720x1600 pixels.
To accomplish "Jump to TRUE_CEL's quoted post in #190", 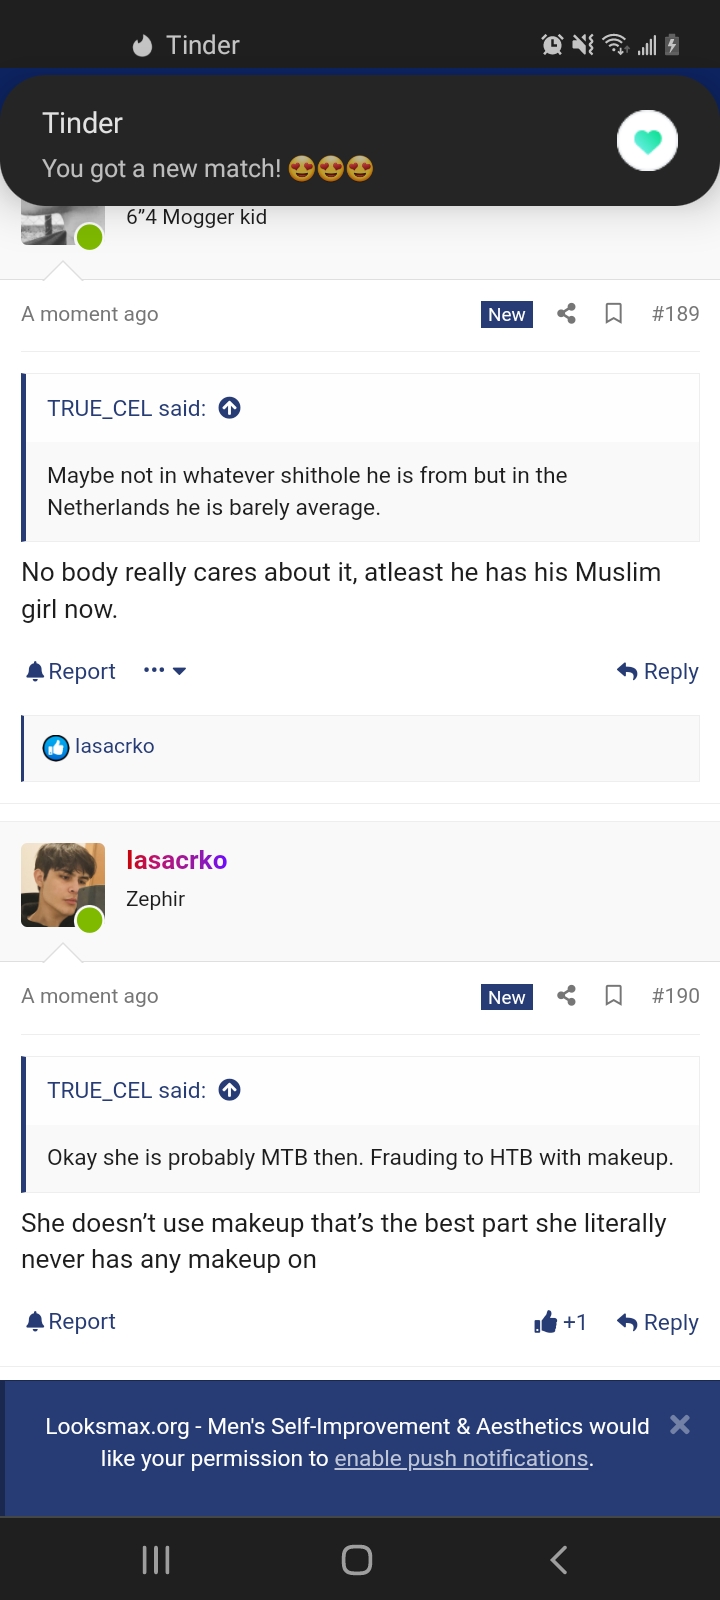I will click(230, 1090).
